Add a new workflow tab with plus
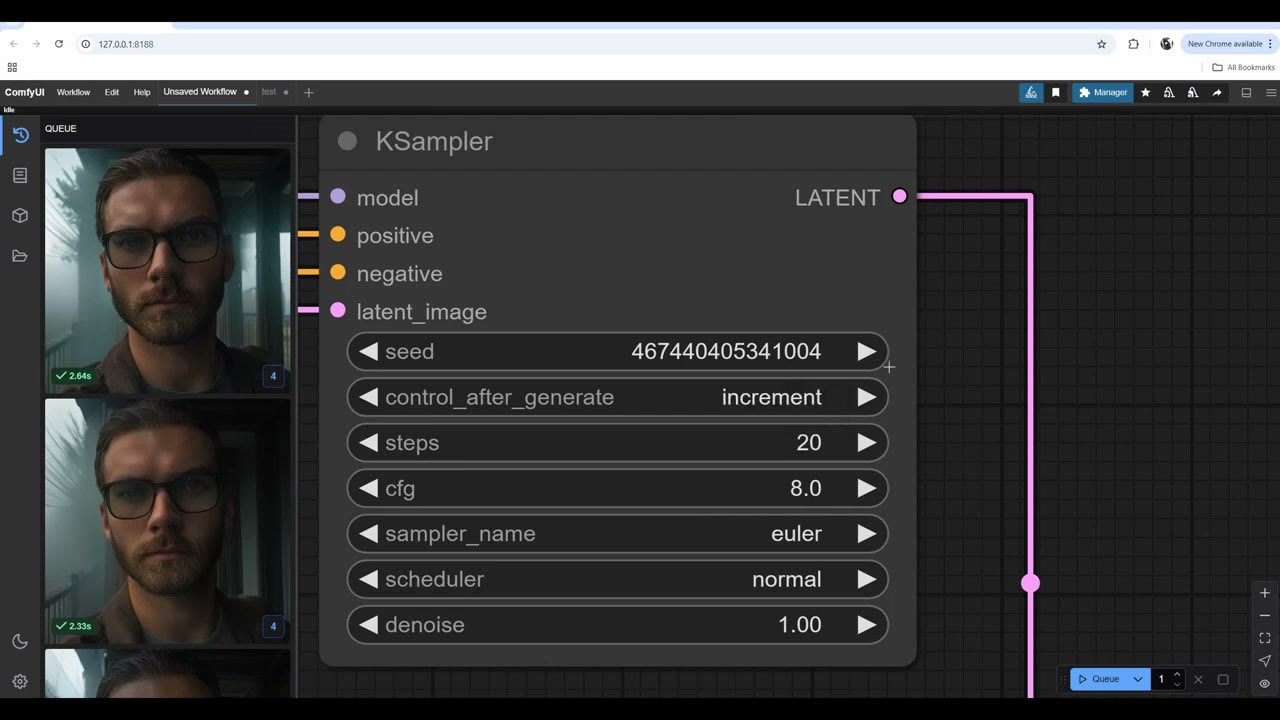The image size is (1280, 720). (x=308, y=92)
